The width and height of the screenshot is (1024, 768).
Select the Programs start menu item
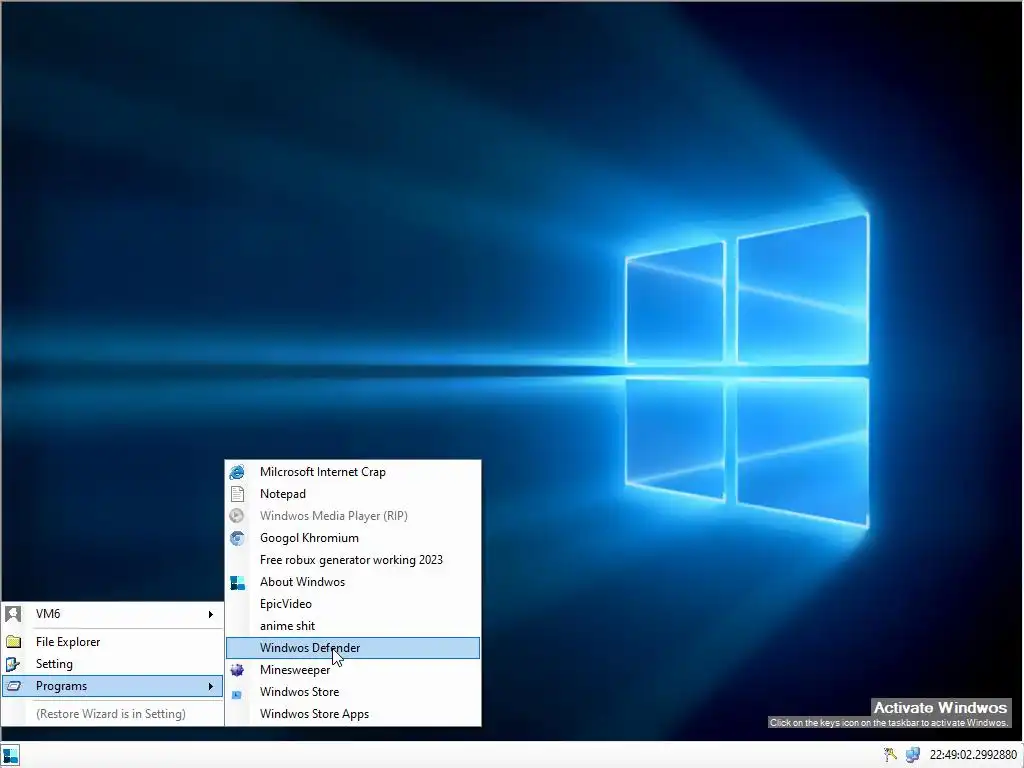coord(112,686)
